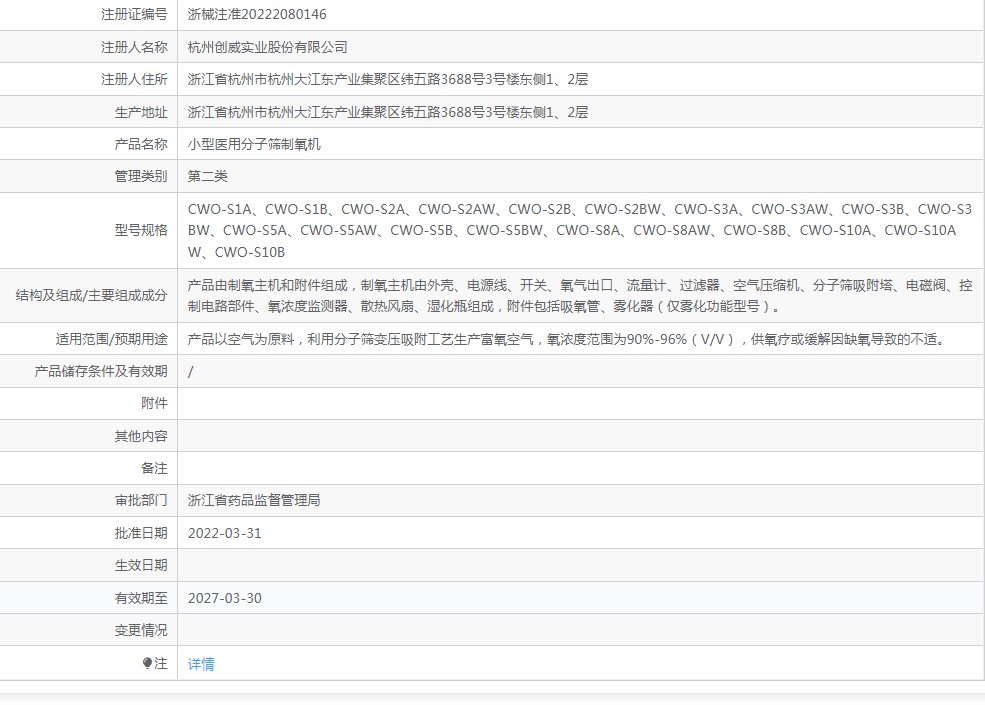Click the 产品名称 label
The image size is (985, 705).
141,144
